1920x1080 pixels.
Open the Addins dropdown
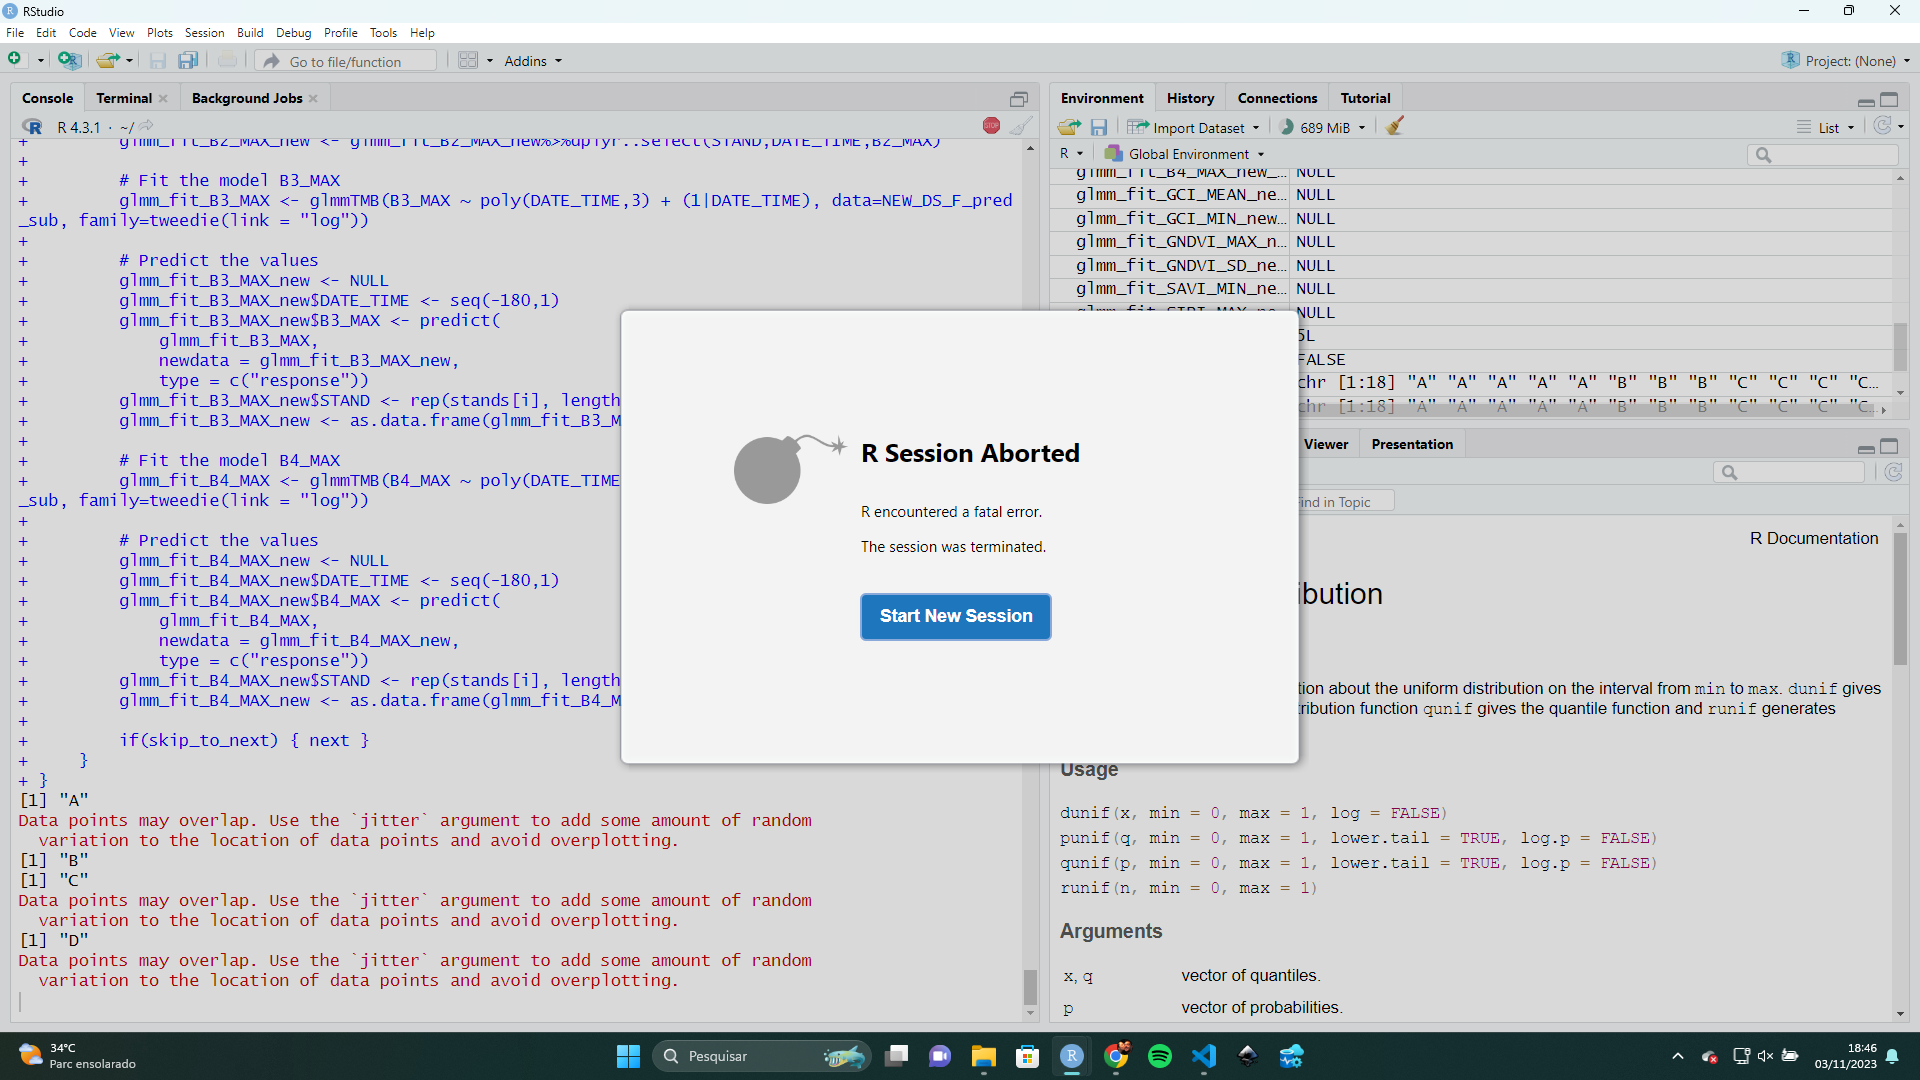(x=533, y=61)
